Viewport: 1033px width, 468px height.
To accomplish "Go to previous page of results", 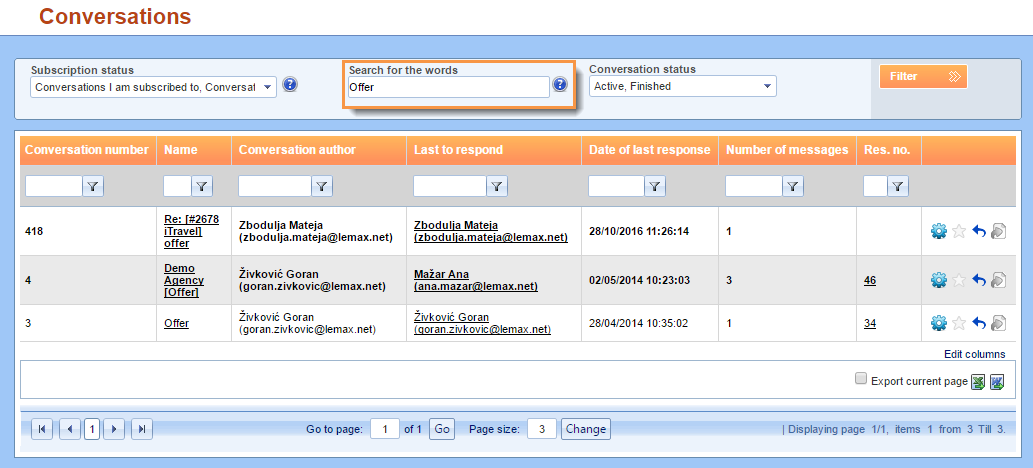I will [x=70, y=429].
